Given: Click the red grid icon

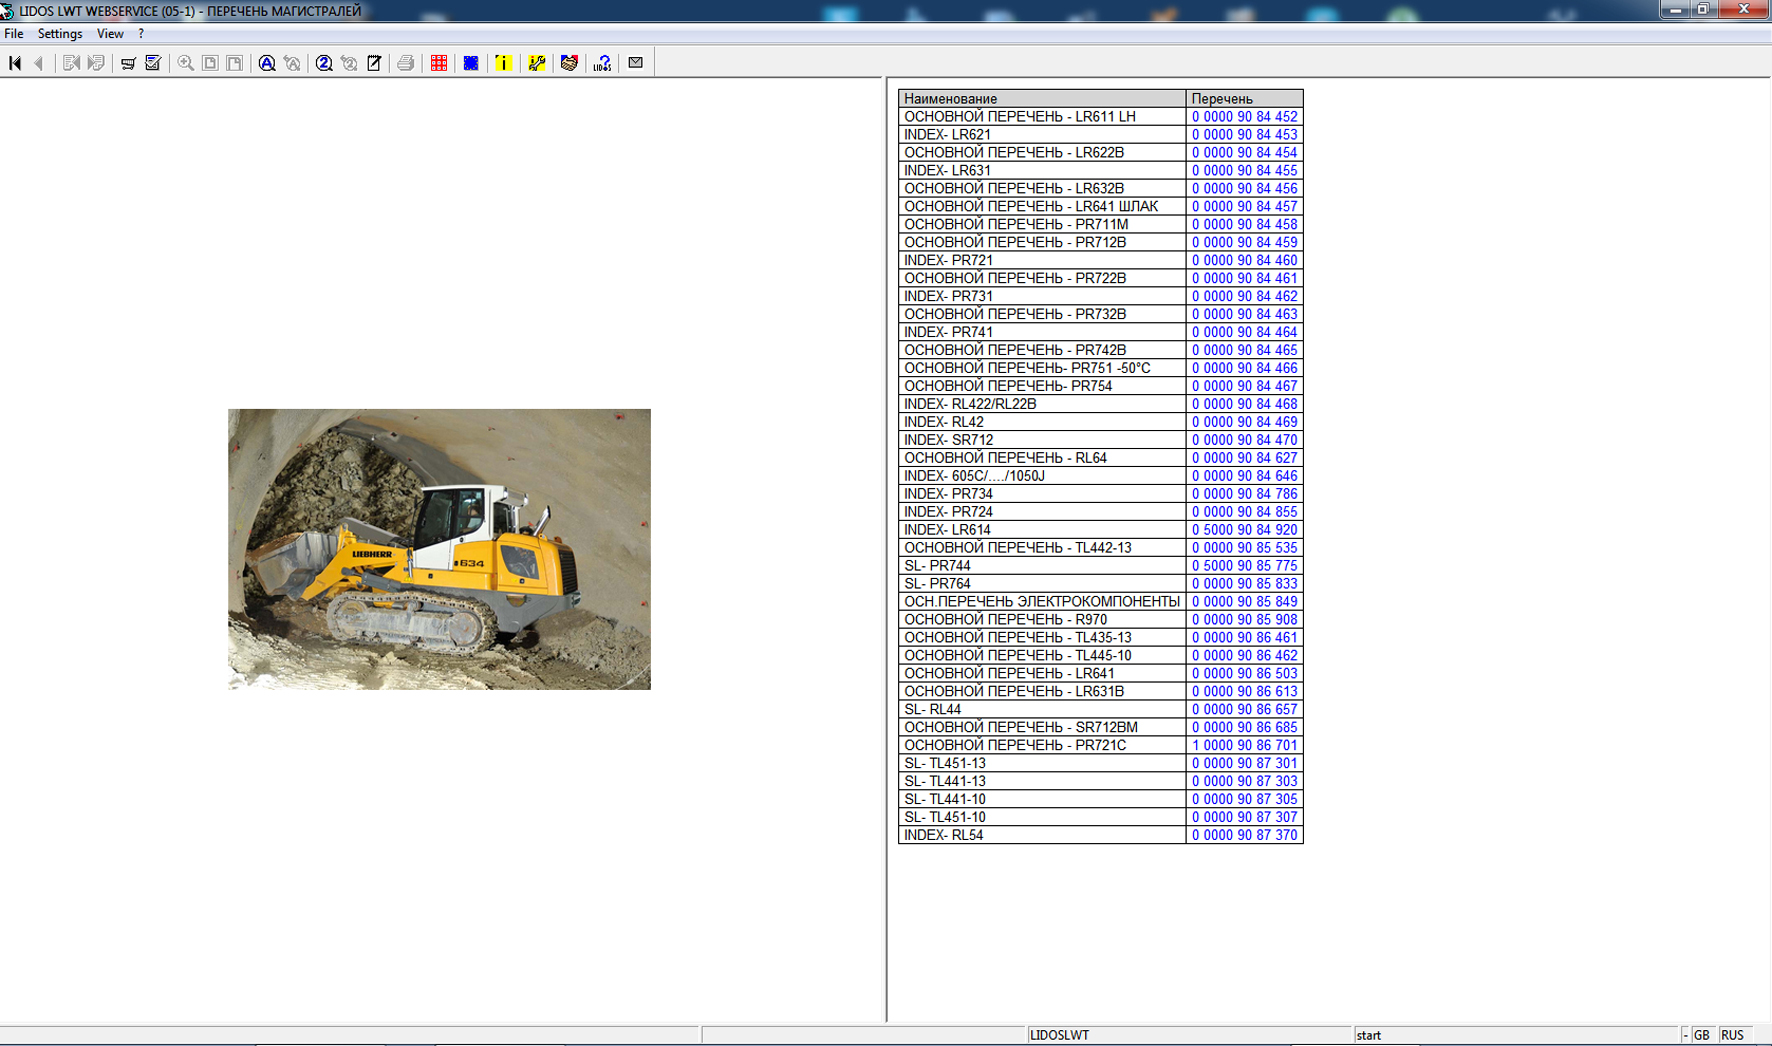Looking at the screenshot, I should click(439, 63).
